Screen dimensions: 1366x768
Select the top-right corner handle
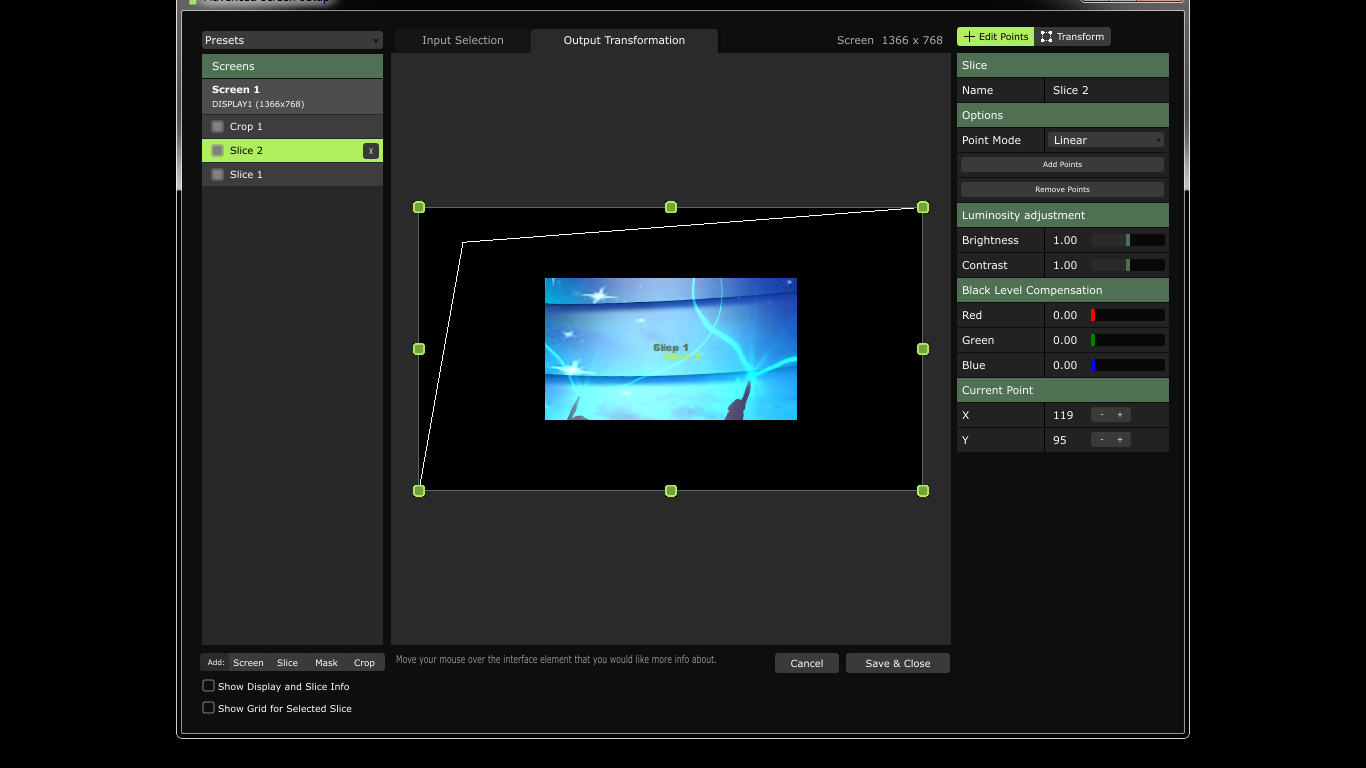[923, 207]
